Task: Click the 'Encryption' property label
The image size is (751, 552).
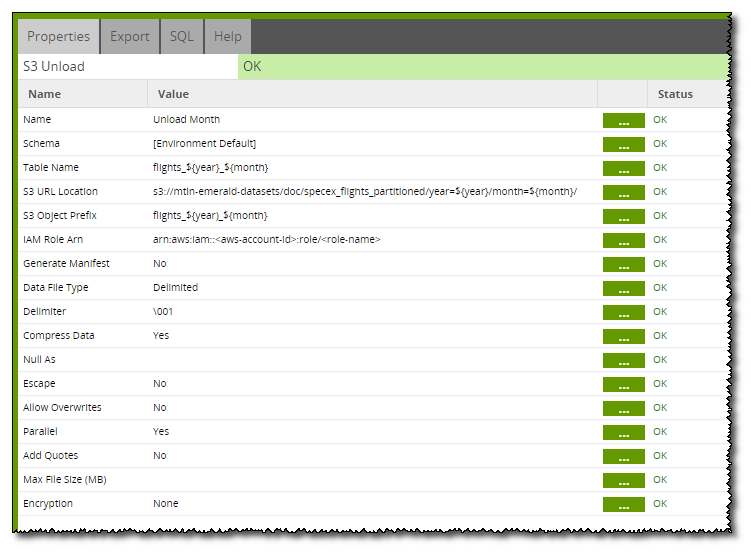Action: click(48, 504)
